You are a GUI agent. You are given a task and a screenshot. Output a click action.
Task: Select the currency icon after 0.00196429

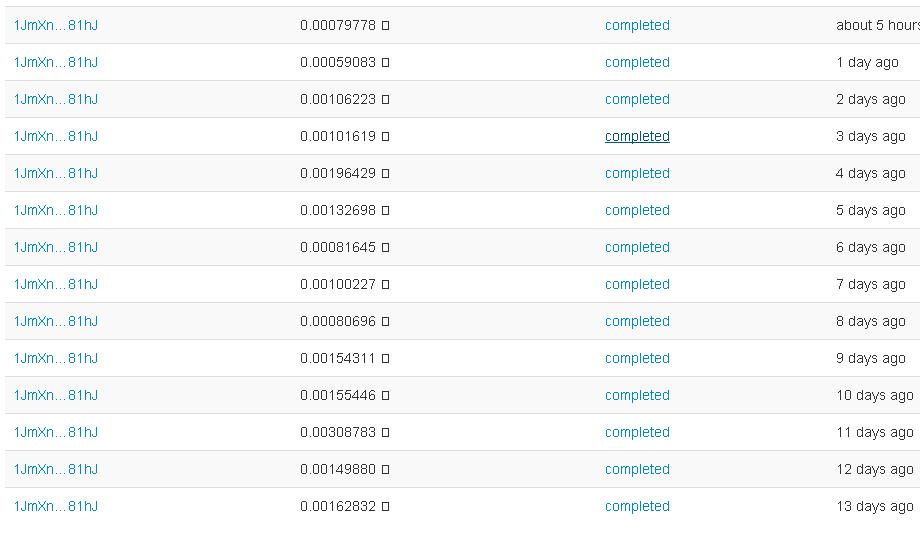click(x=386, y=174)
